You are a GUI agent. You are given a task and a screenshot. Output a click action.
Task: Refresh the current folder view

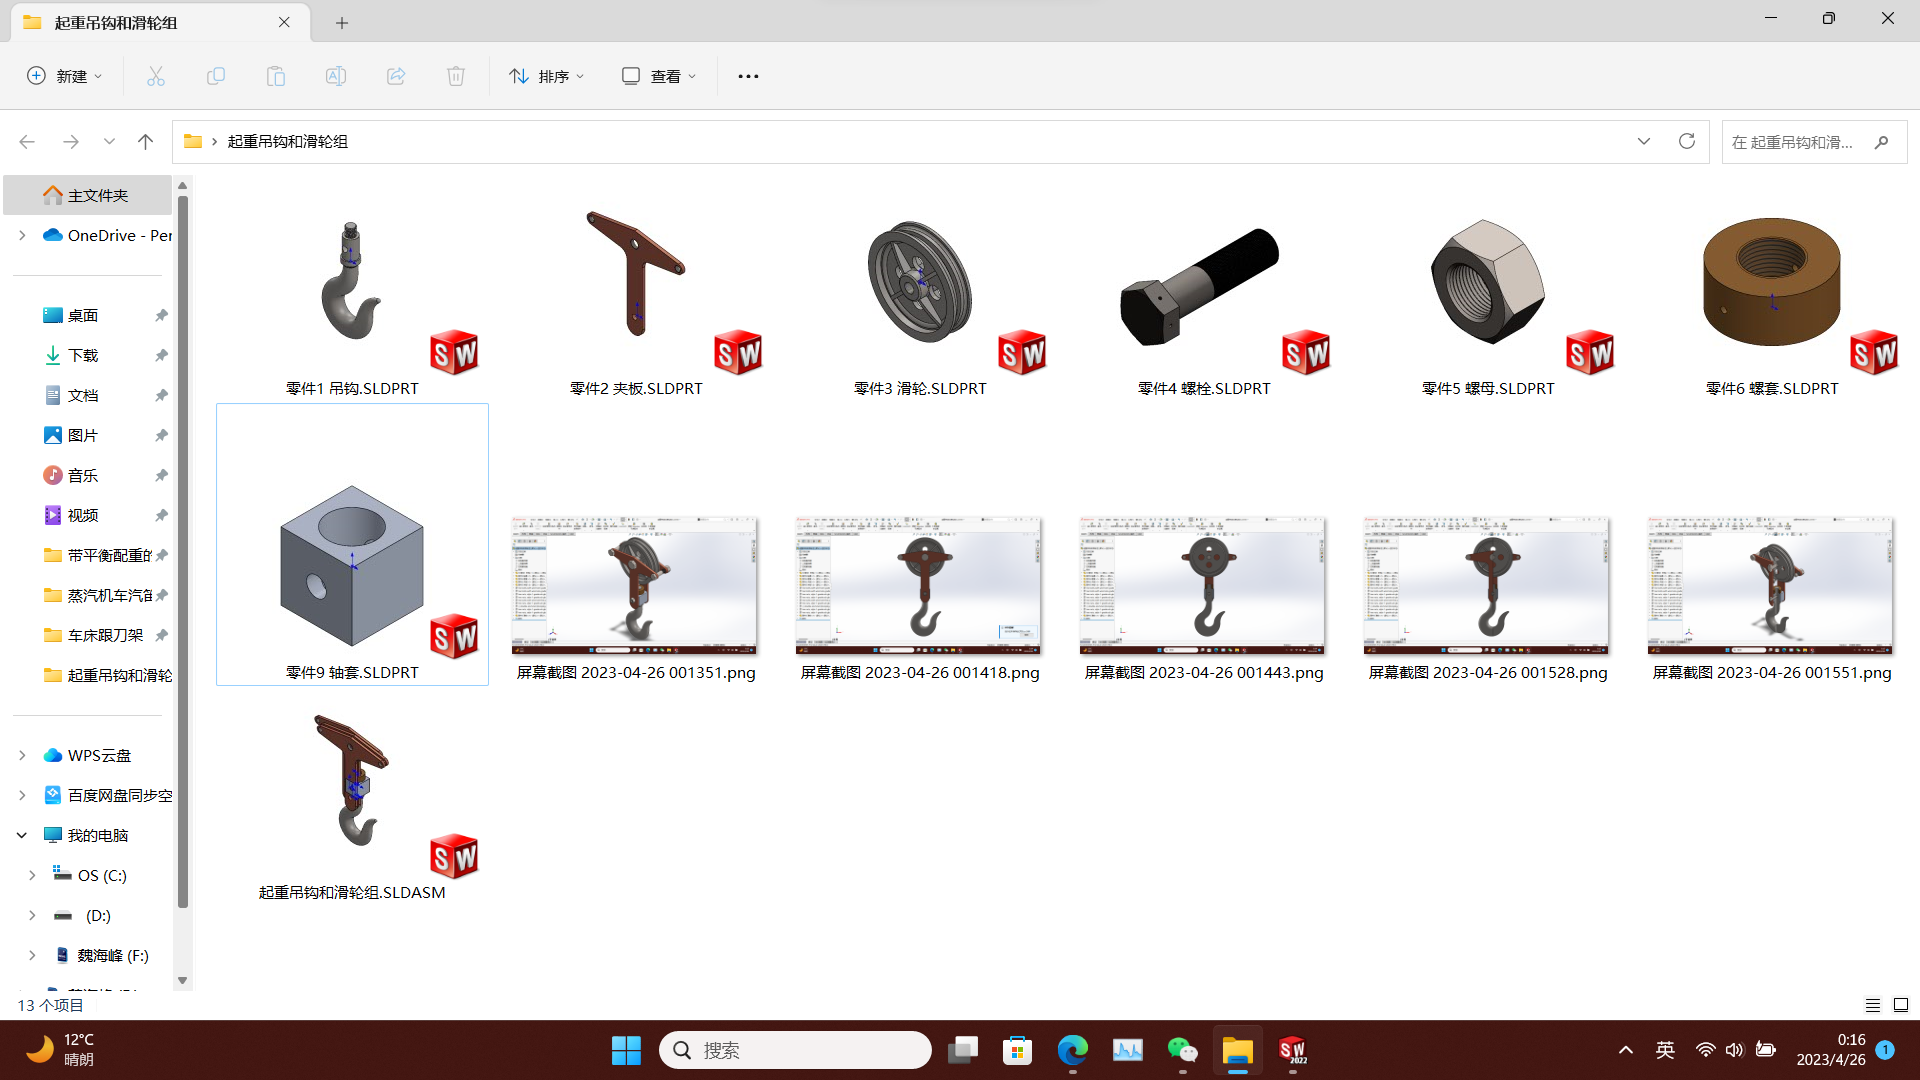pos(1687,141)
